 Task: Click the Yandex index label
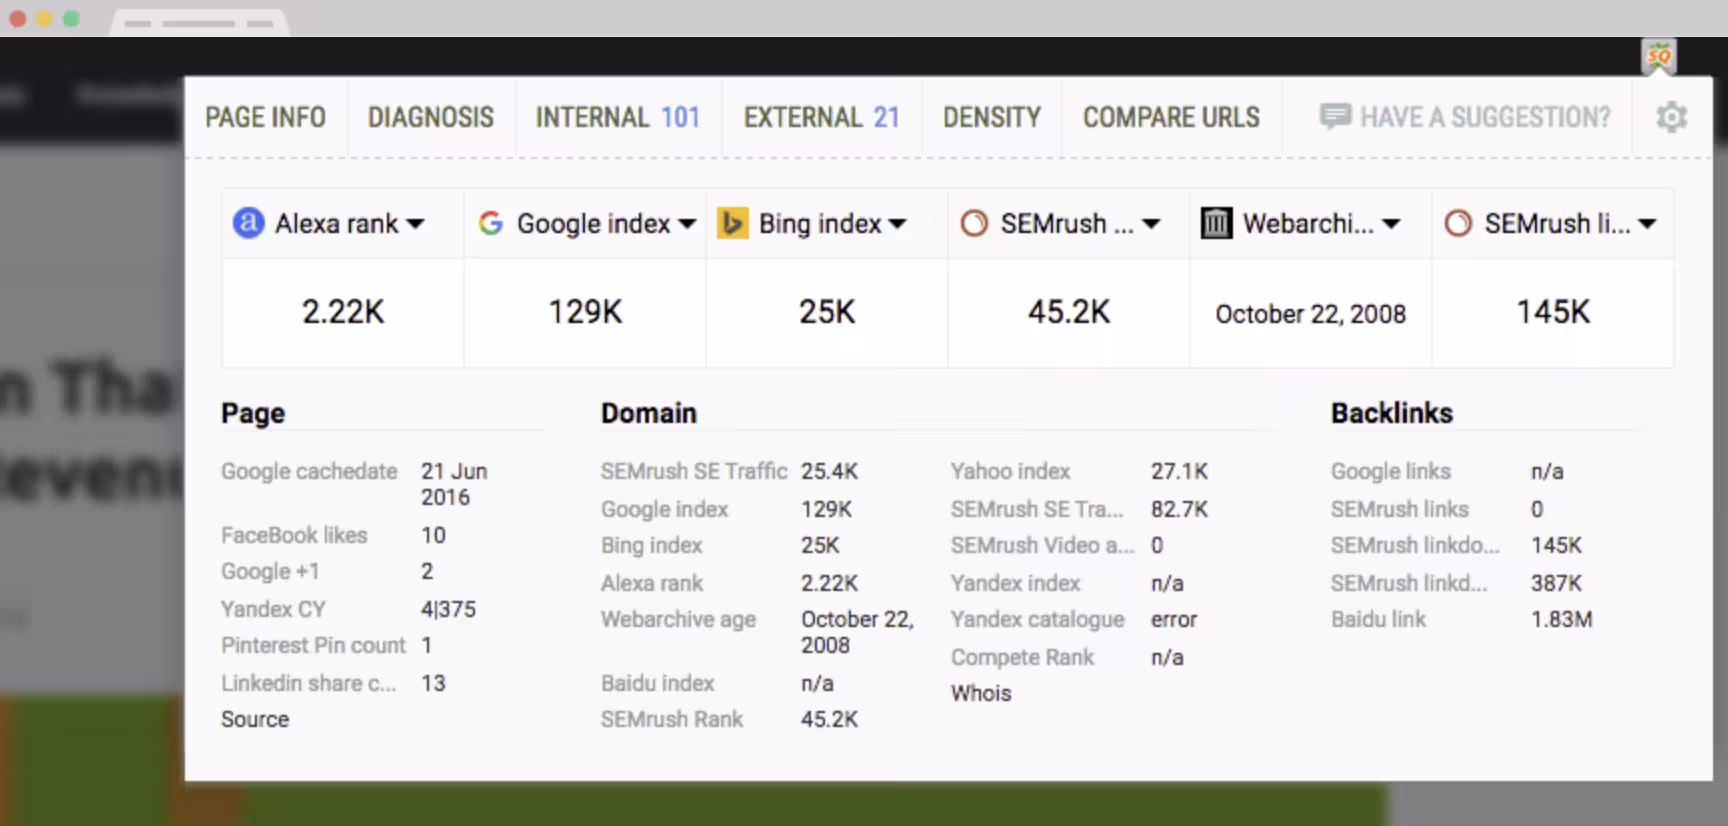[1015, 583]
